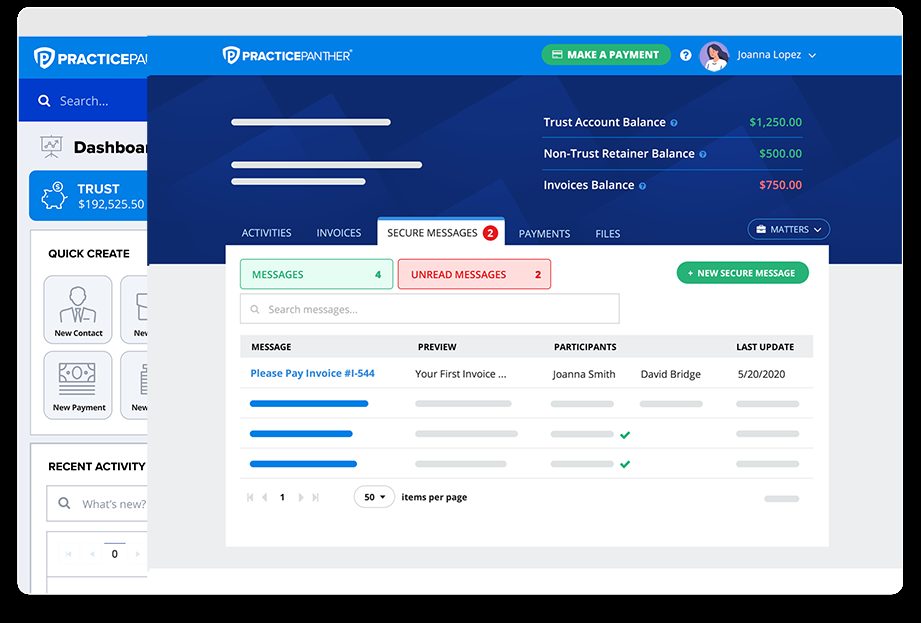Click the $500.00 retainer balance amount
Viewport: 921px width, 623px height.
(780, 154)
